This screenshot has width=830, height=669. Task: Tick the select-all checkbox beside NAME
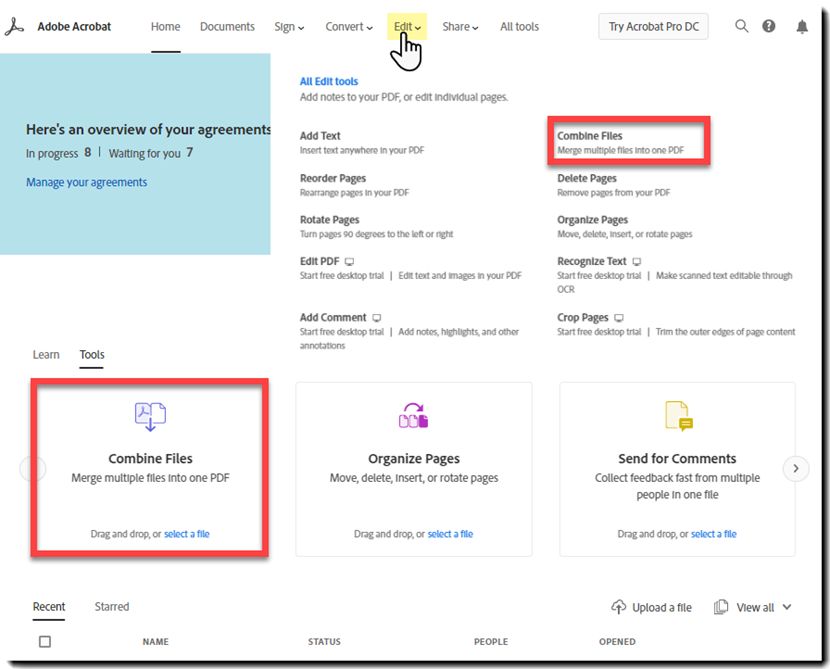coord(45,641)
